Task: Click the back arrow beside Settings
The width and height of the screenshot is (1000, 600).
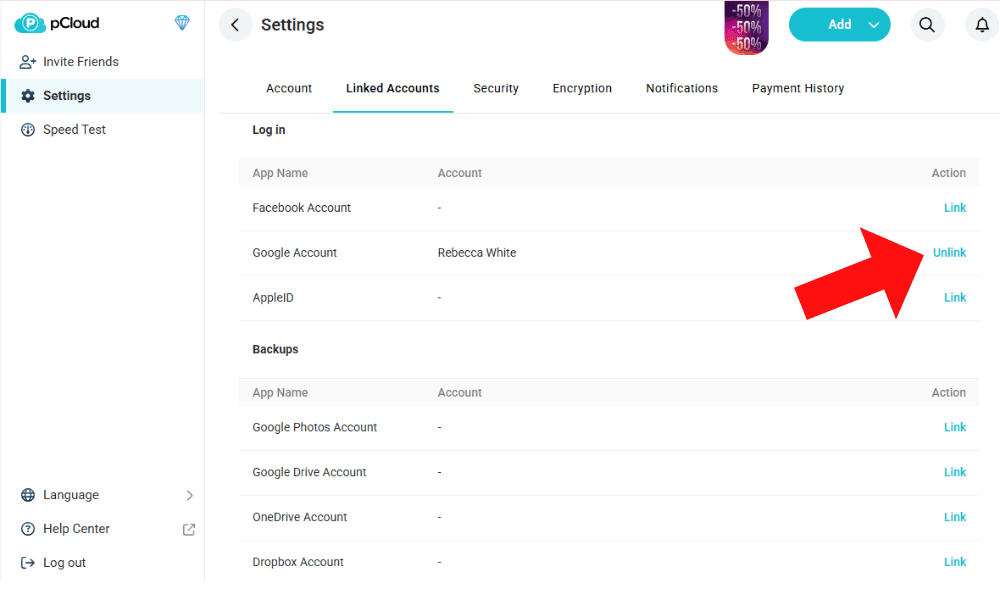Action: 235,25
